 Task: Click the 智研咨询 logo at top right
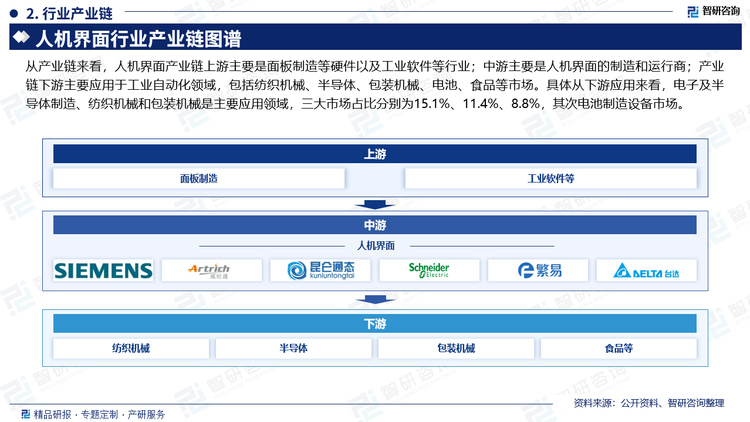[x=713, y=11]
